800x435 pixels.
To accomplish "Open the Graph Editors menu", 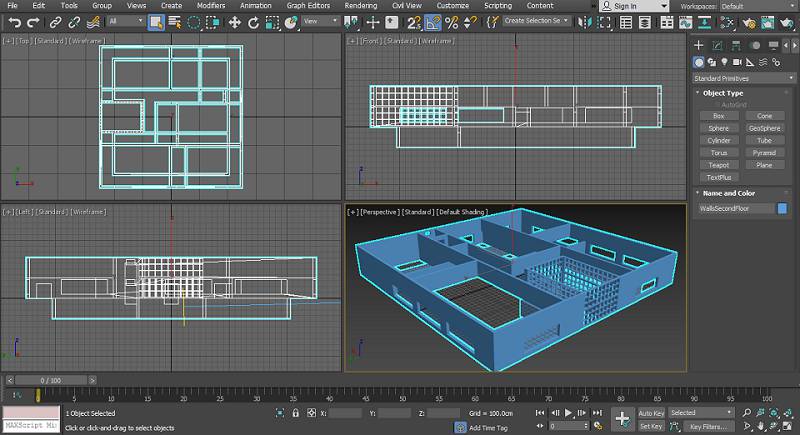I will click(x=308, y=6).
